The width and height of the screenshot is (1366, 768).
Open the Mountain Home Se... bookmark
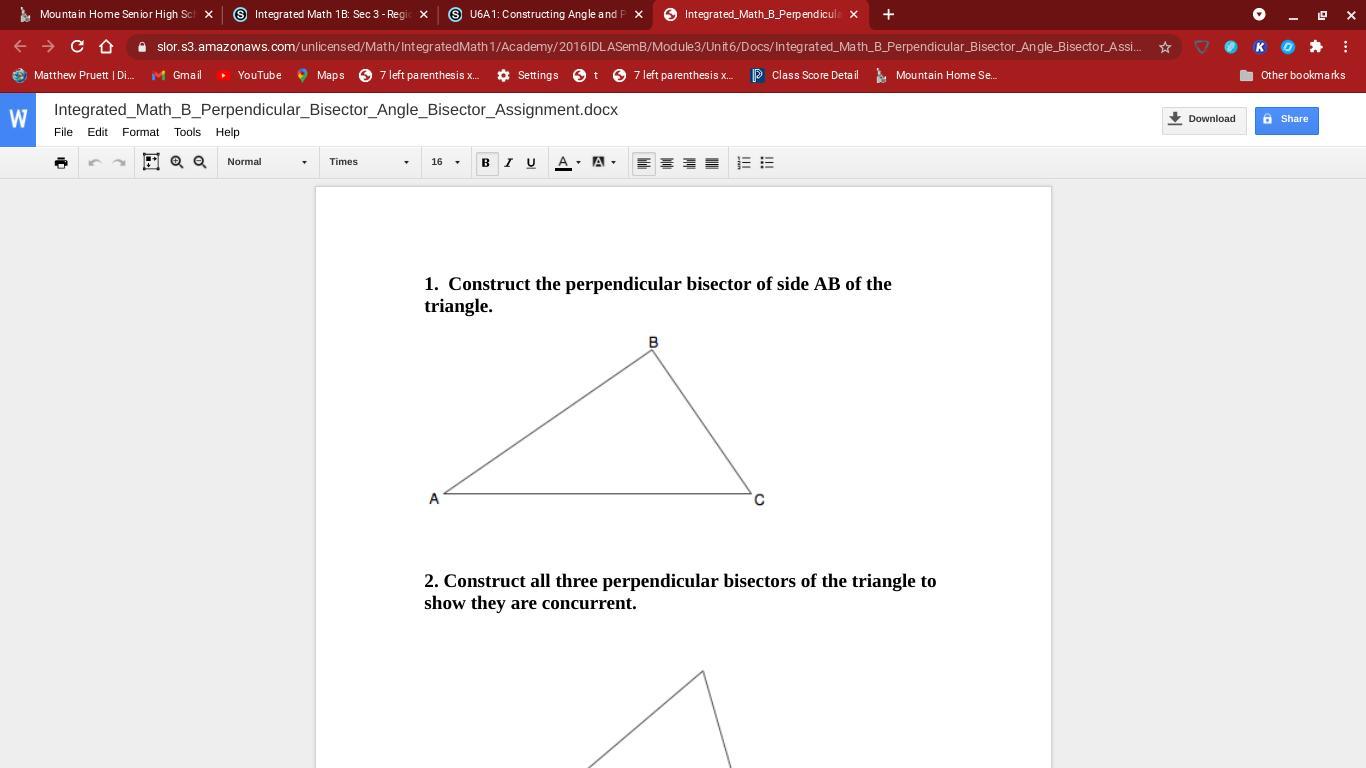[x=936, y=76]
